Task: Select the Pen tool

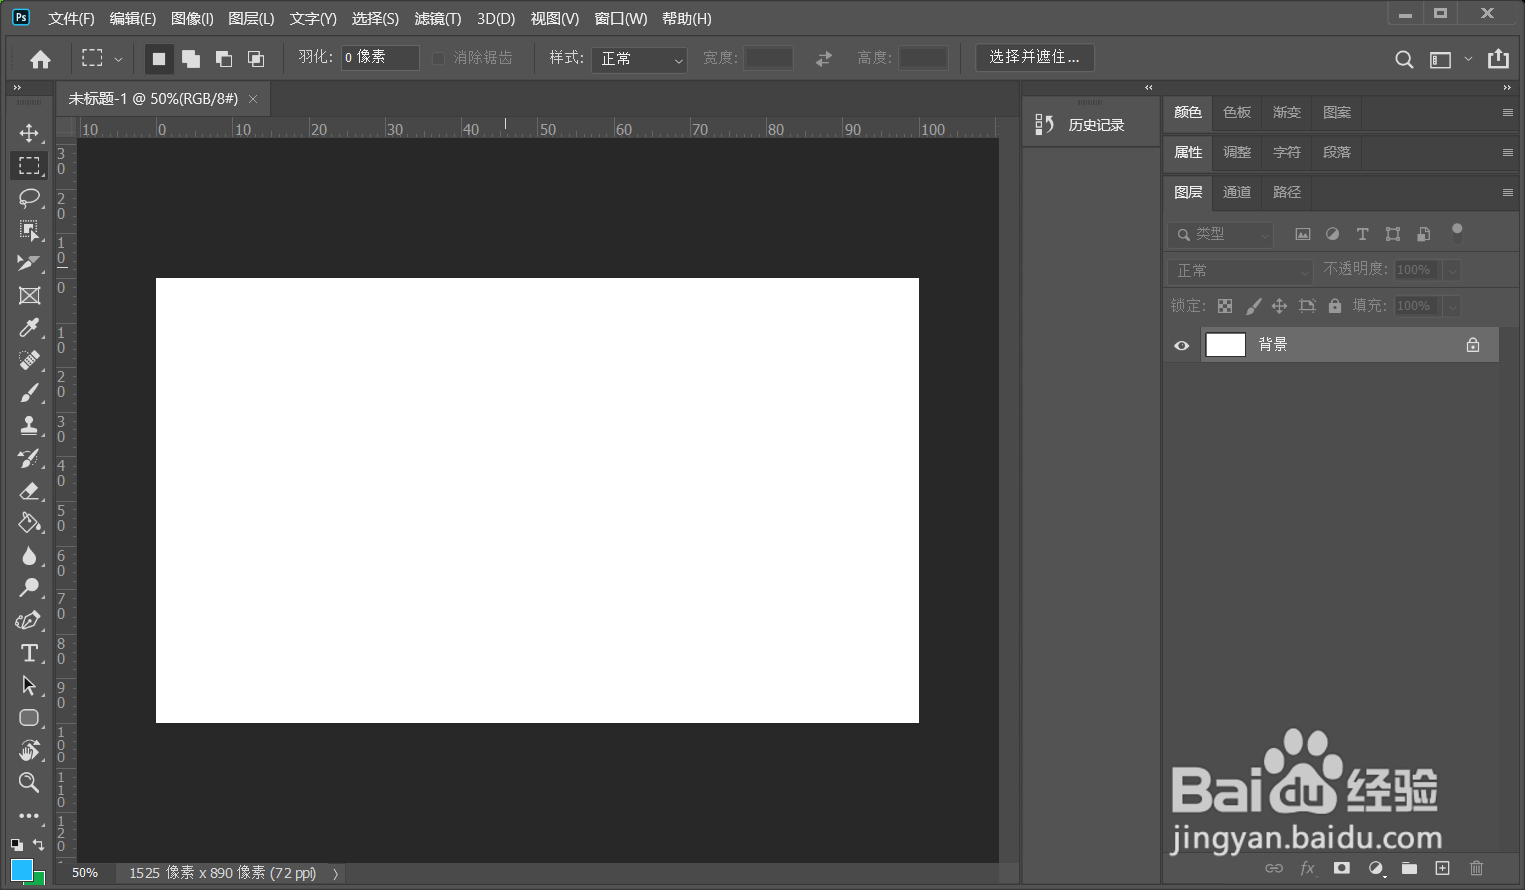Action: 29,620
